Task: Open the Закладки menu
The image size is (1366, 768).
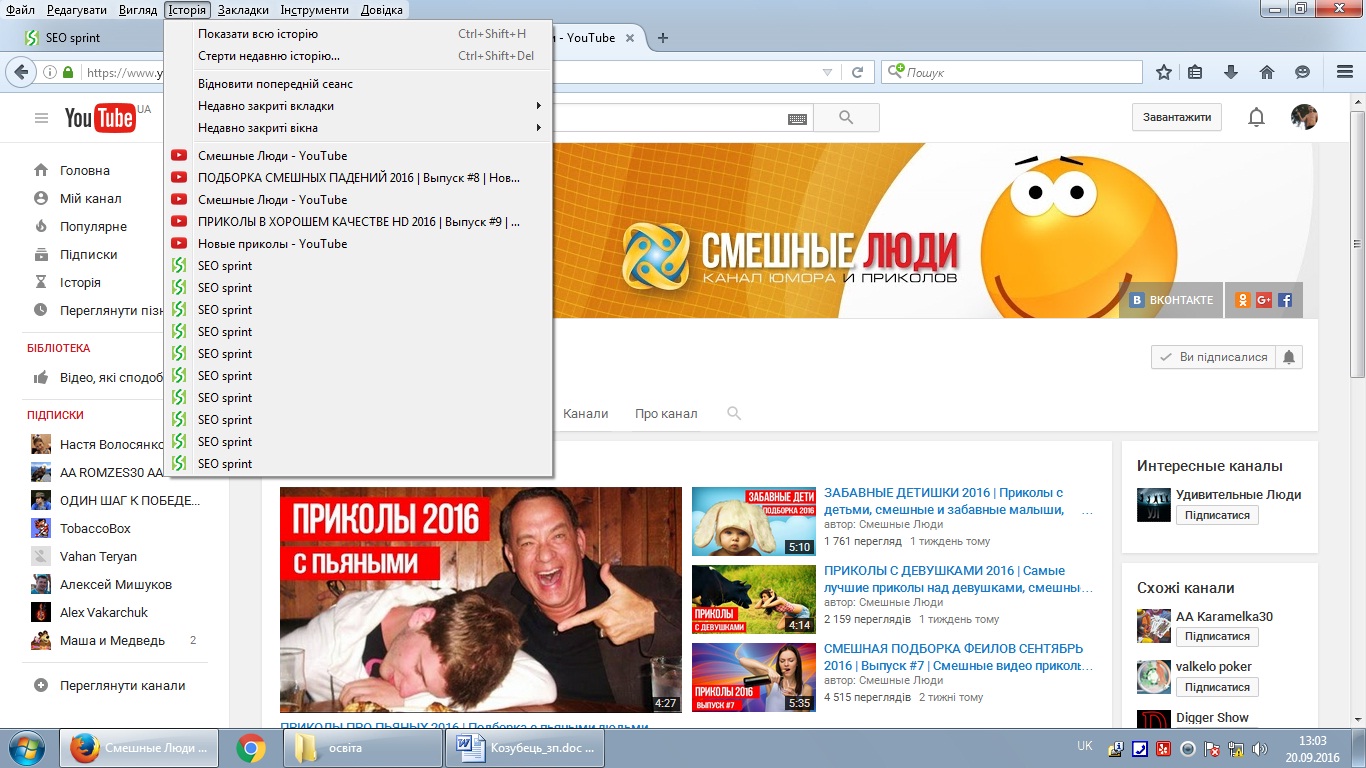Action: pos(243,10)
